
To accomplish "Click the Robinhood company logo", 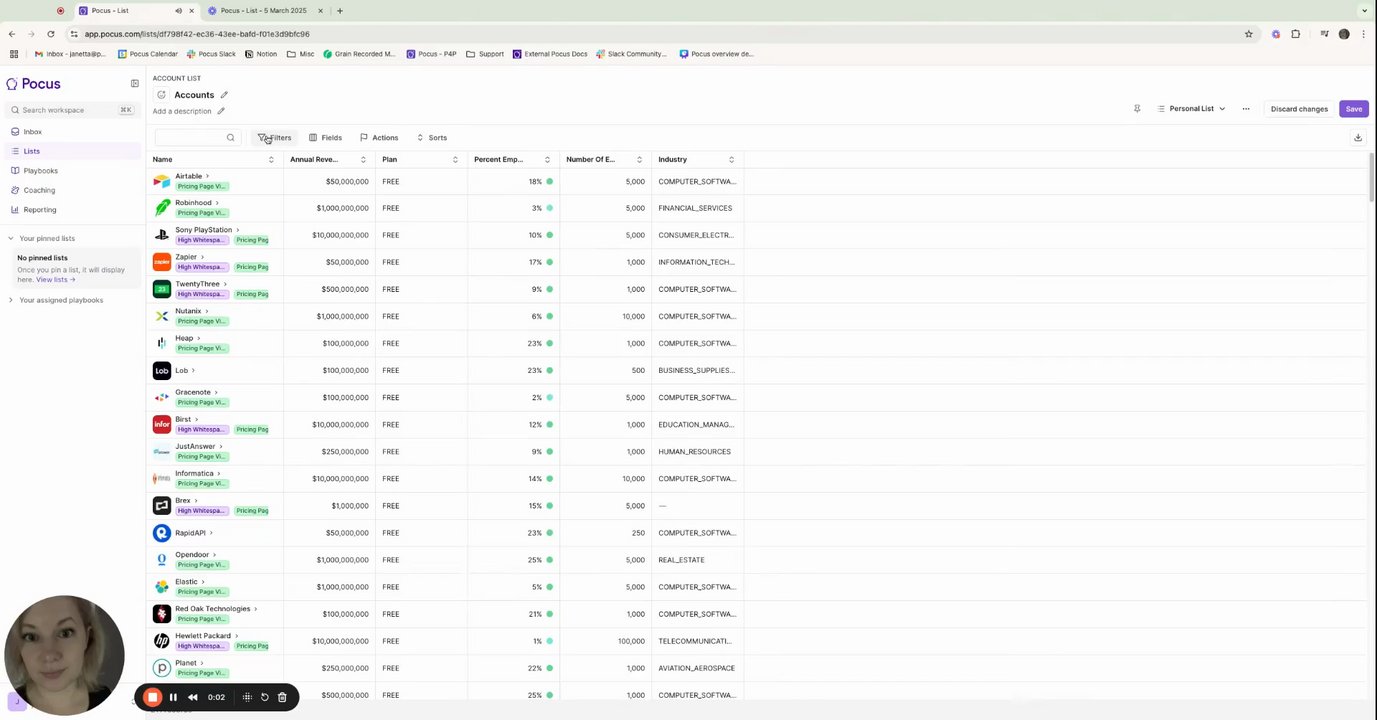I will point(162,208).
